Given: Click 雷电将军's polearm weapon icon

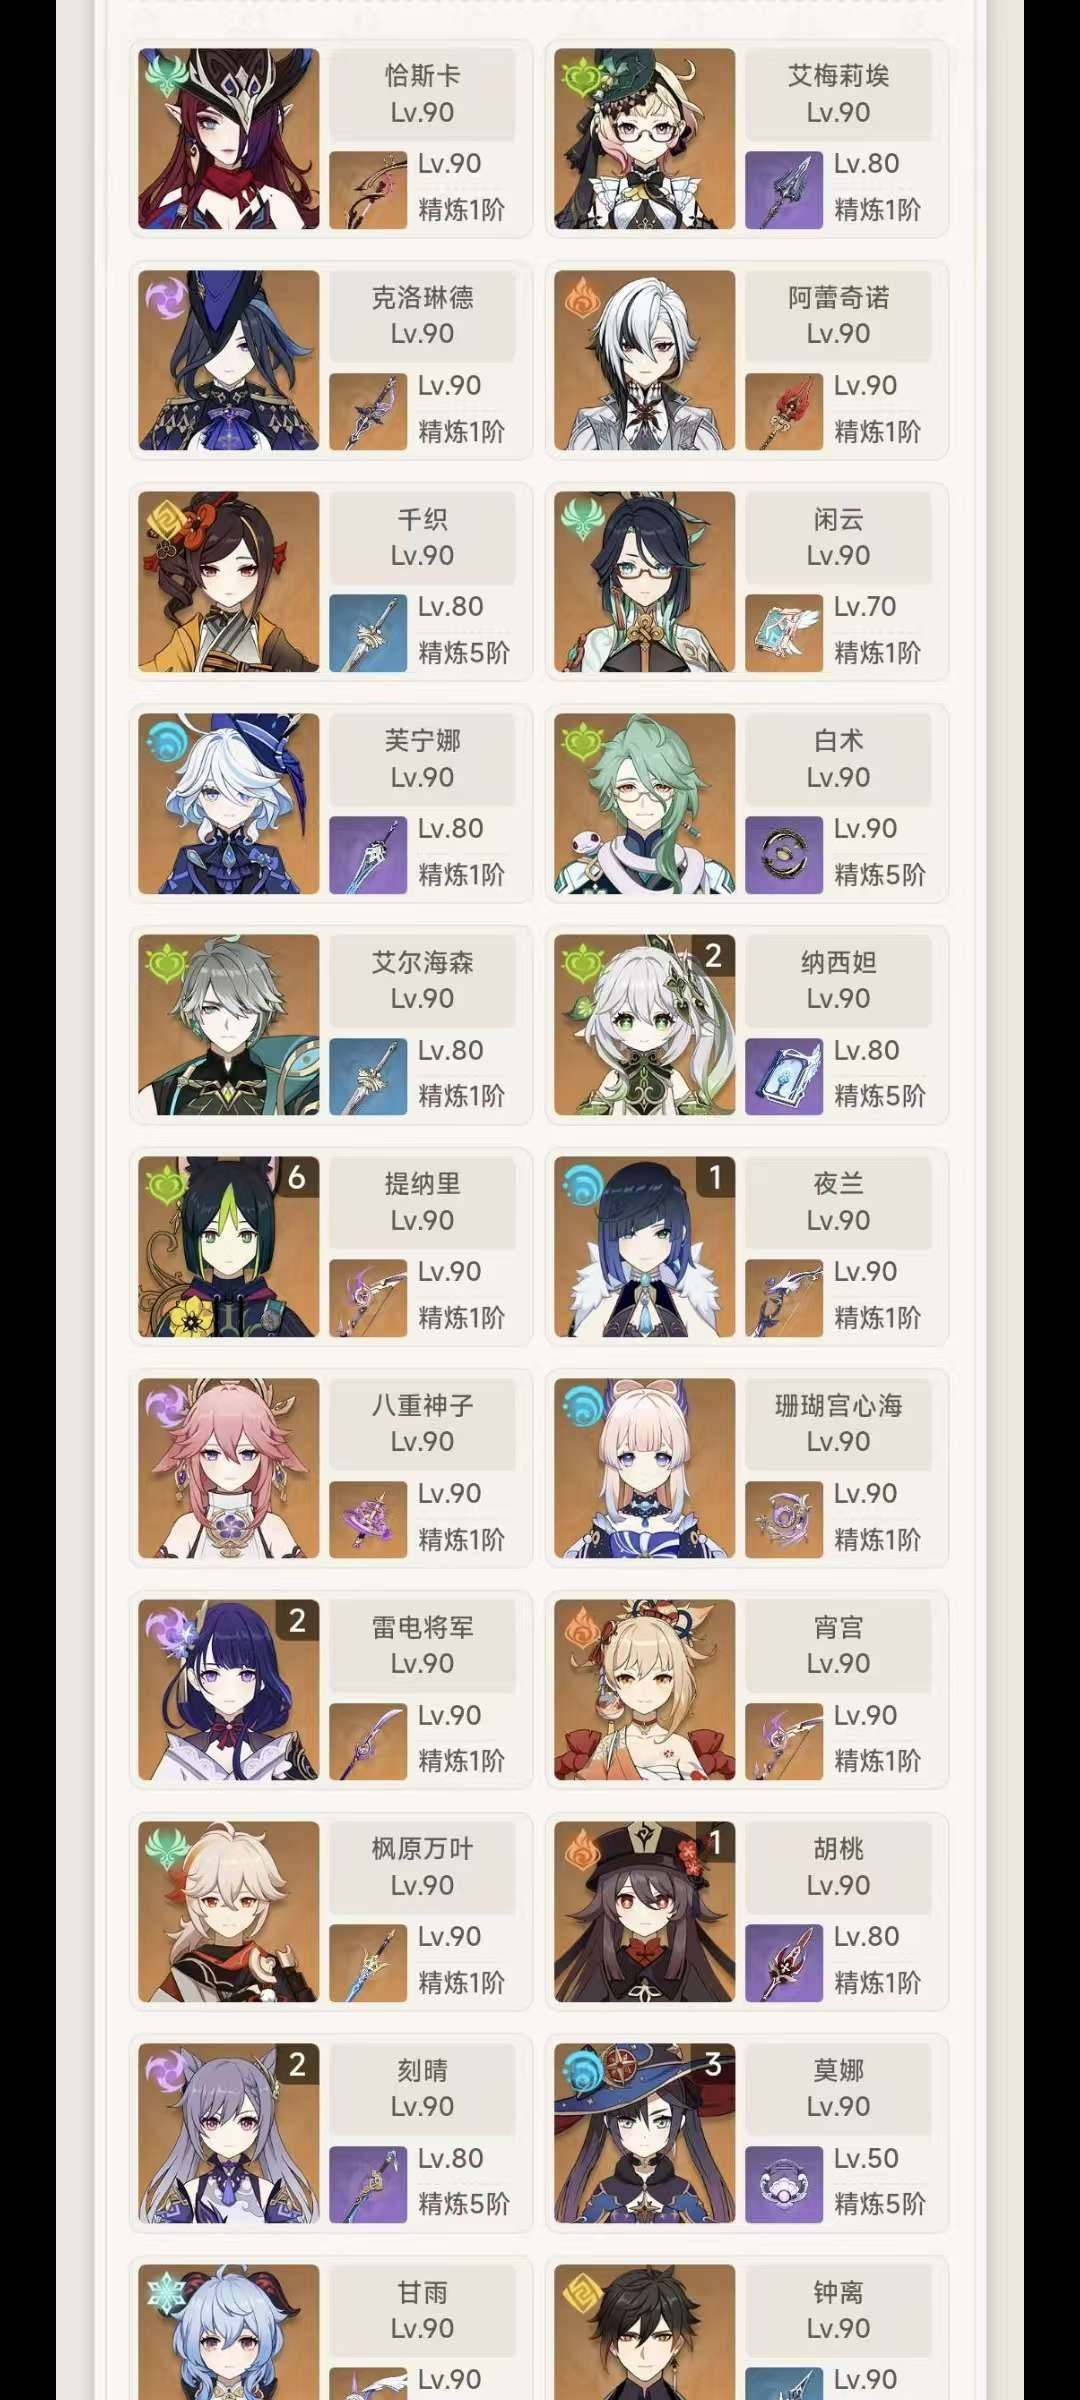Looking at the screenshot, I should click(368, 1742).
